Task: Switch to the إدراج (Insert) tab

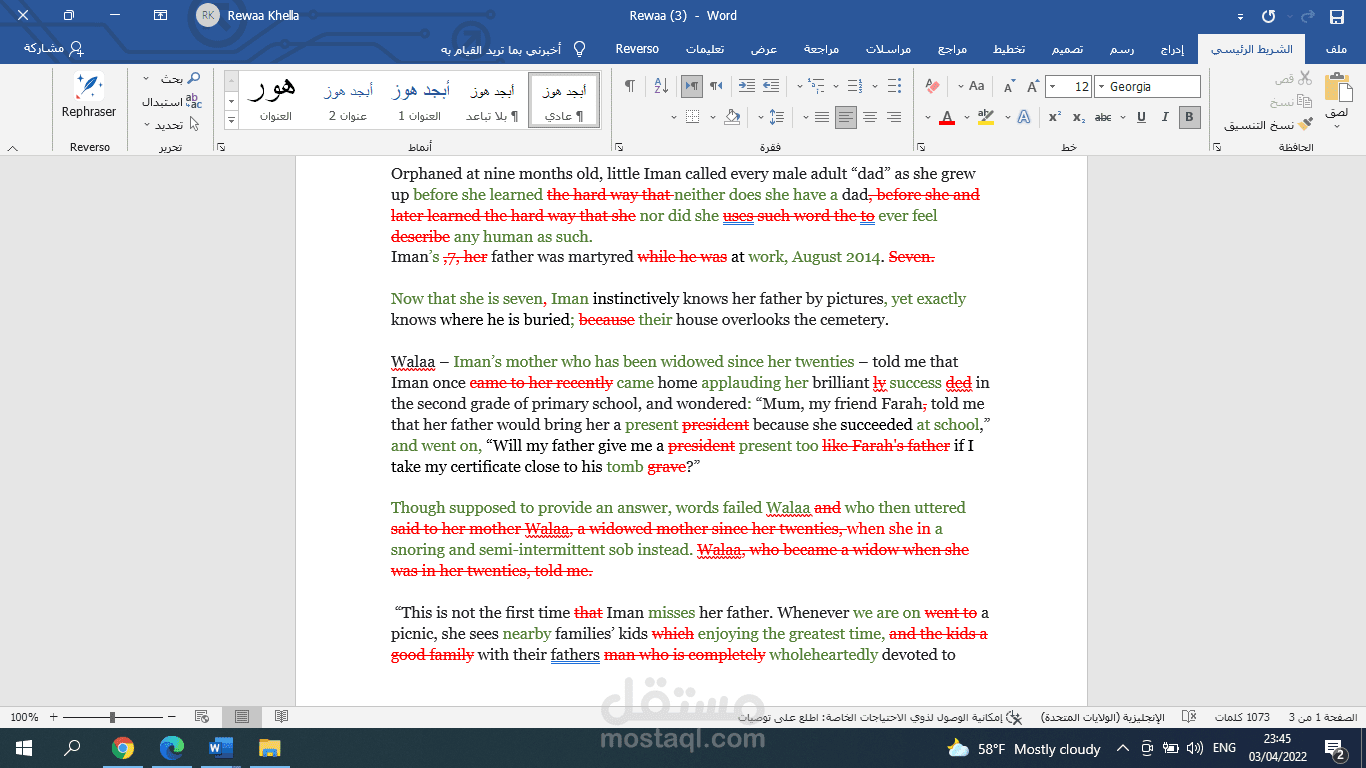Action: (1173, 49)
